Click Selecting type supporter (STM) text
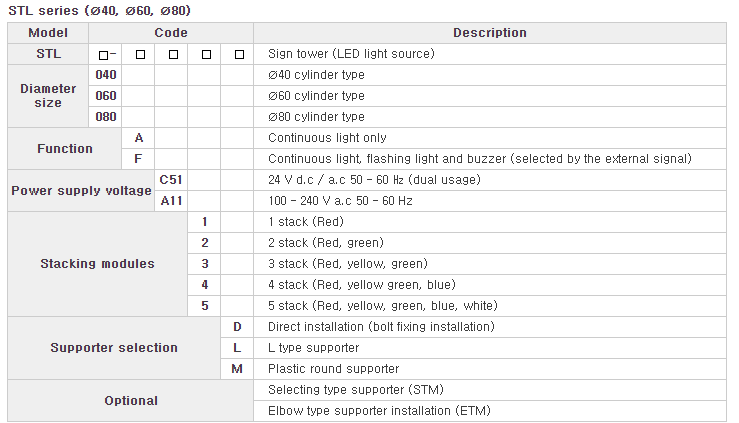 (356, 390)
